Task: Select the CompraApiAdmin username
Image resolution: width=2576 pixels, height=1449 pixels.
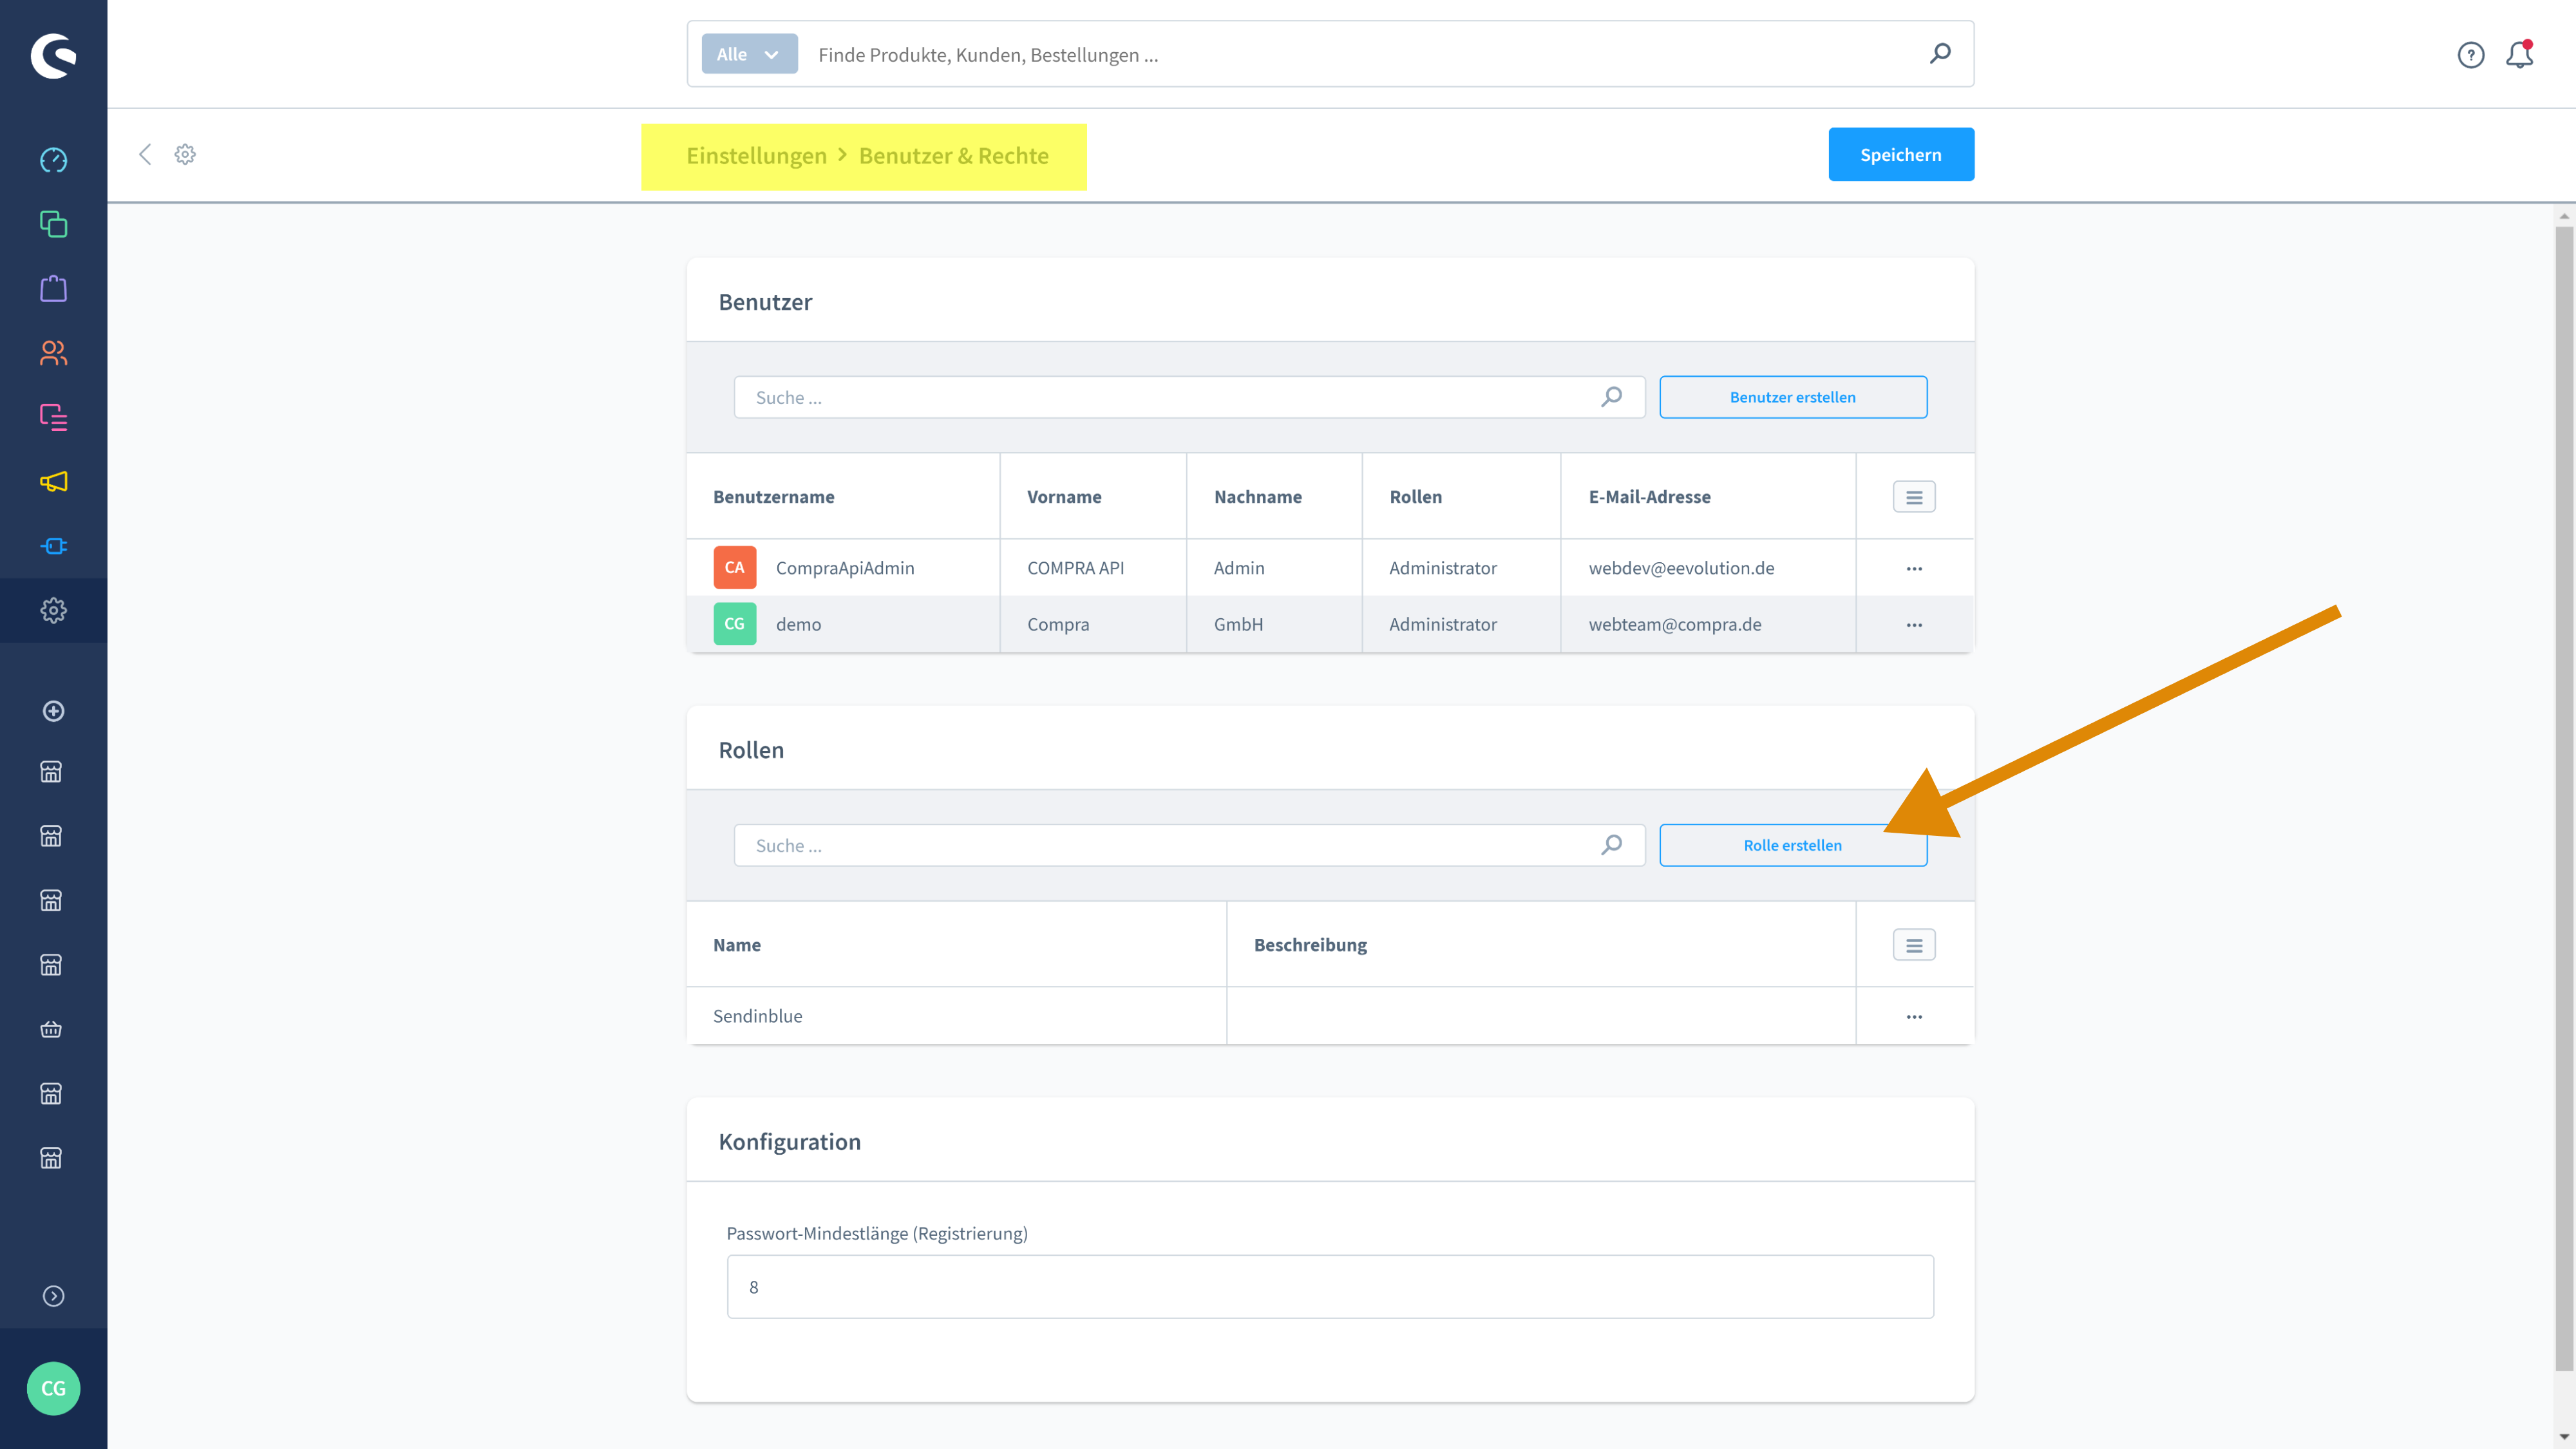Action: 845,568
